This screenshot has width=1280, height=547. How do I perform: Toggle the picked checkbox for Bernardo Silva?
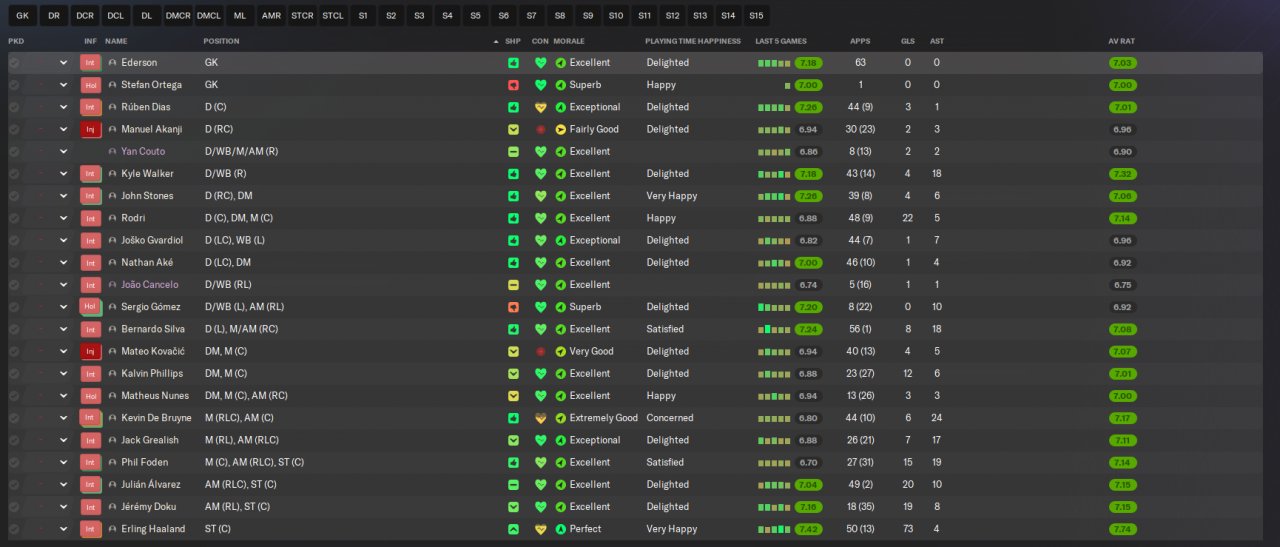pyautogui.click(x=14, y=329)
